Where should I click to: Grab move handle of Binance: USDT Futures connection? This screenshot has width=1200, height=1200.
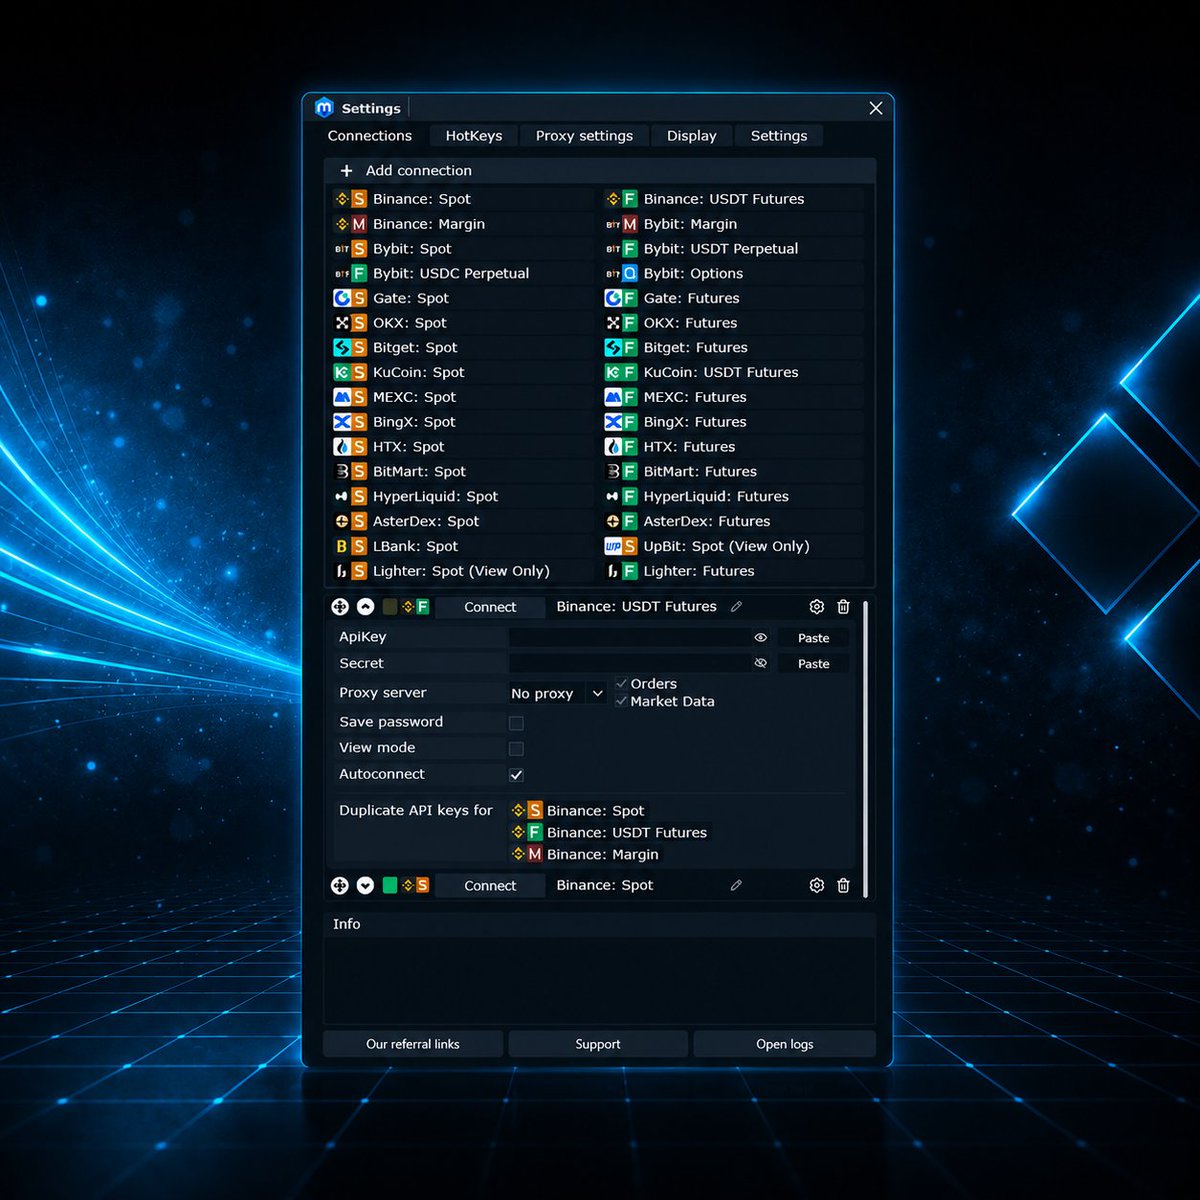340,607
